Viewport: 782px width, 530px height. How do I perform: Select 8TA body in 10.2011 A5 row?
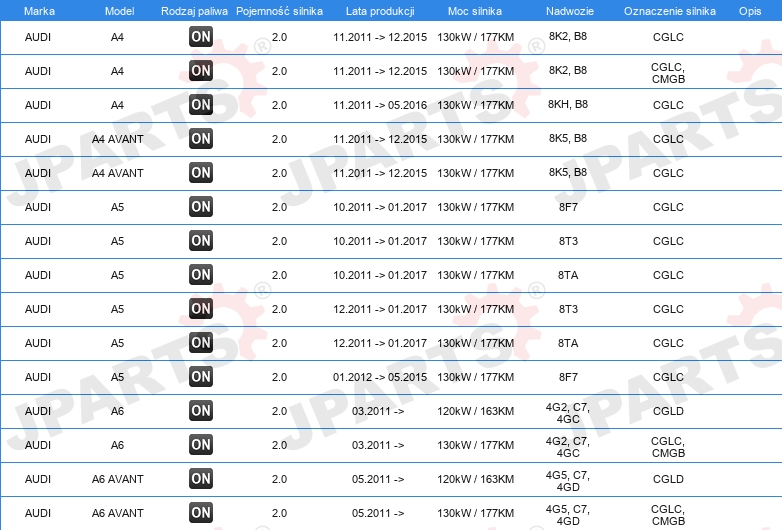tap(568, 275)
